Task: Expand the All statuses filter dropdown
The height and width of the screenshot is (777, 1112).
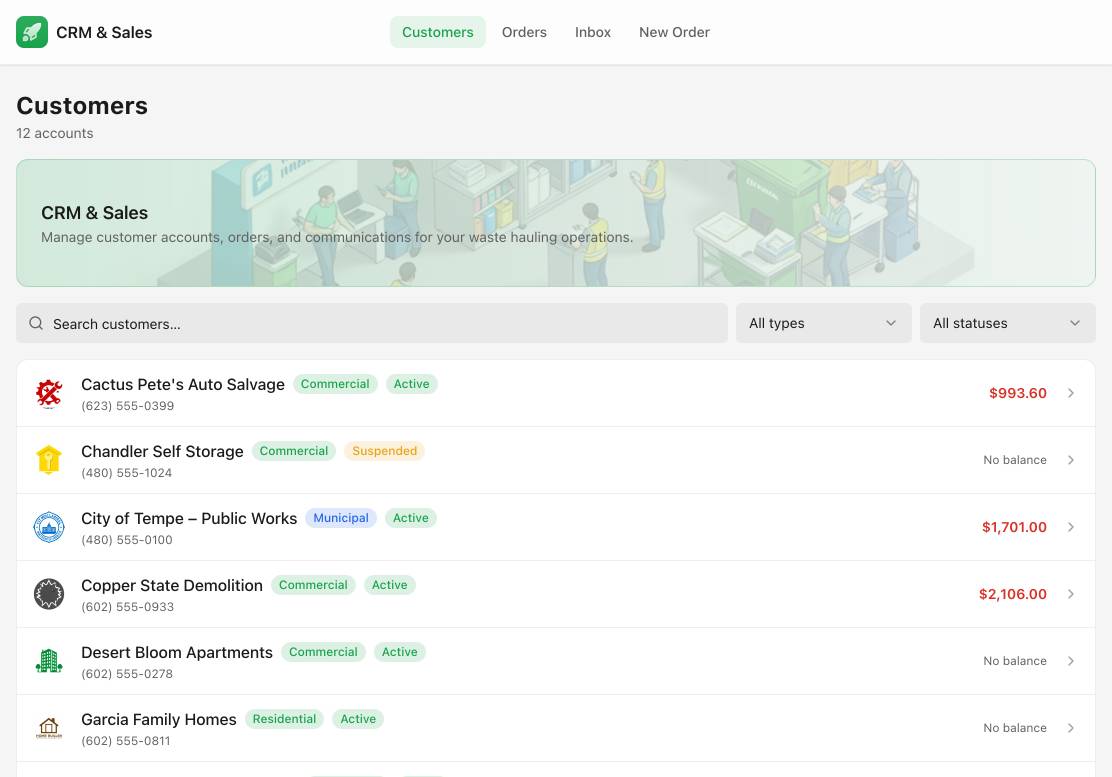Action: point(1008,323)
